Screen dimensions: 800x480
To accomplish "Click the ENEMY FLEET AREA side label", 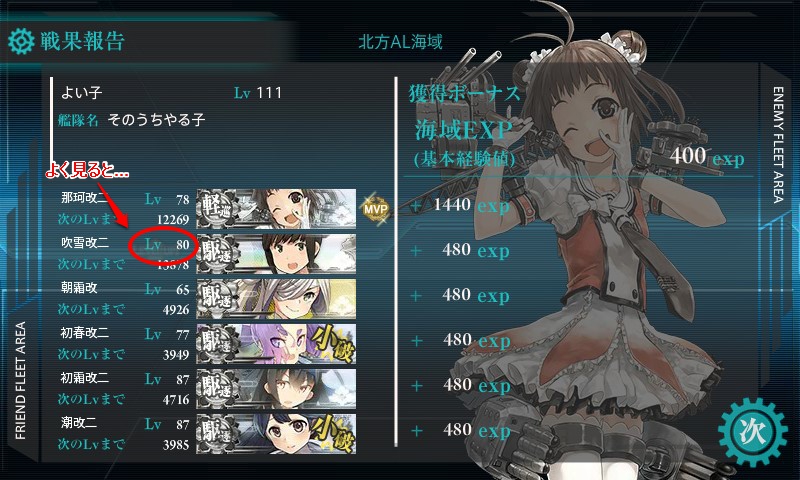I will (x=778, y=145).
